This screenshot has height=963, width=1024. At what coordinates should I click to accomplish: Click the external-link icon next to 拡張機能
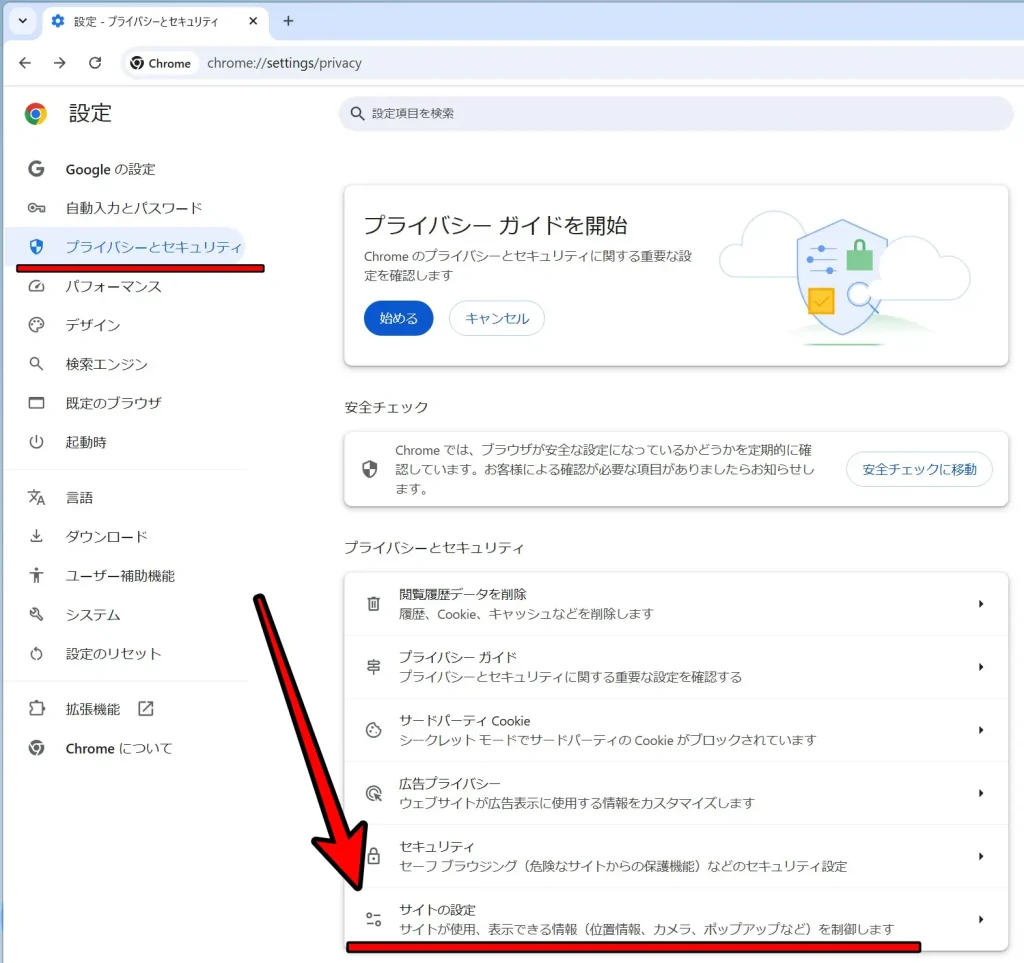pyautogui.click(x=144, y=708)
